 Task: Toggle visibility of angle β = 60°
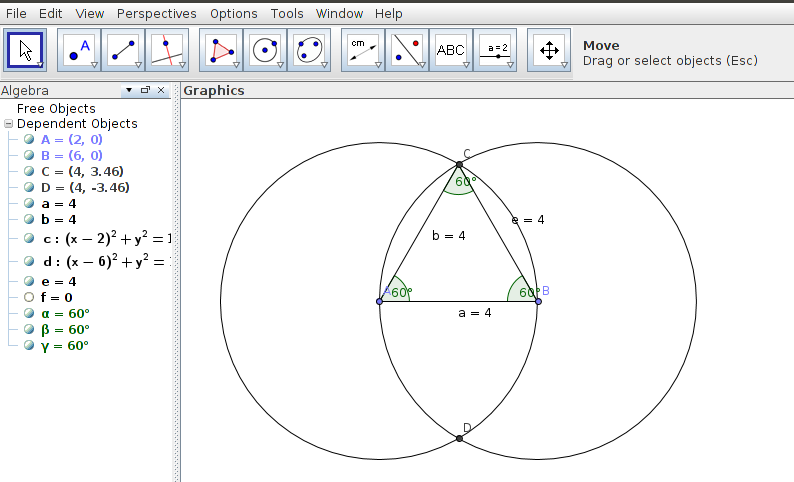coord(29,330)
